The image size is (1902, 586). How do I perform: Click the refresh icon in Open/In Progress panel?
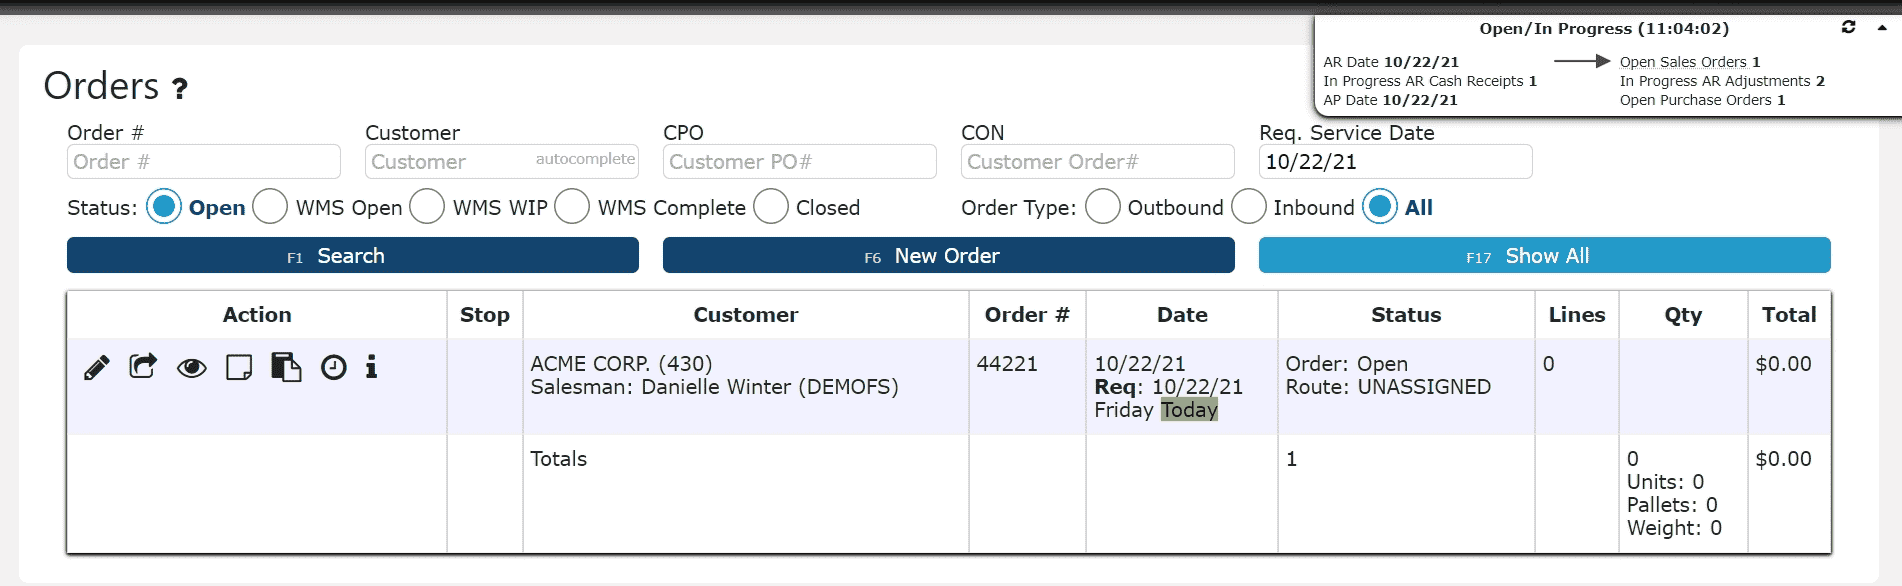(1848, 28)
